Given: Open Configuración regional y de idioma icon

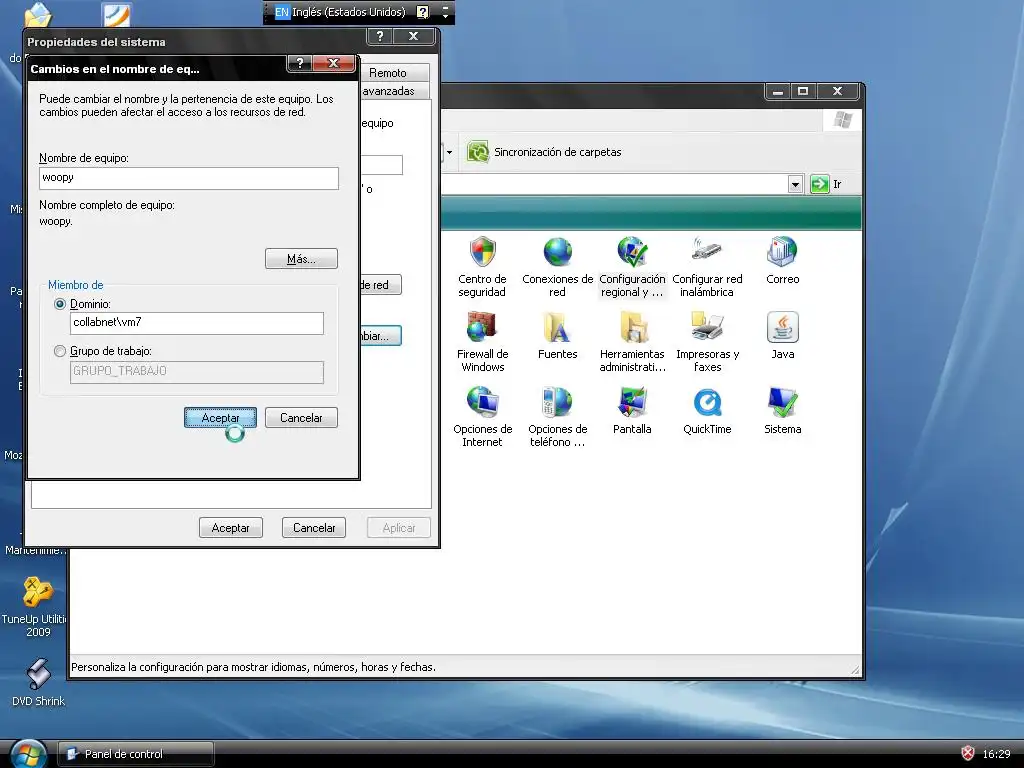Looking at the screenshot, I should (x=632, y=252).
